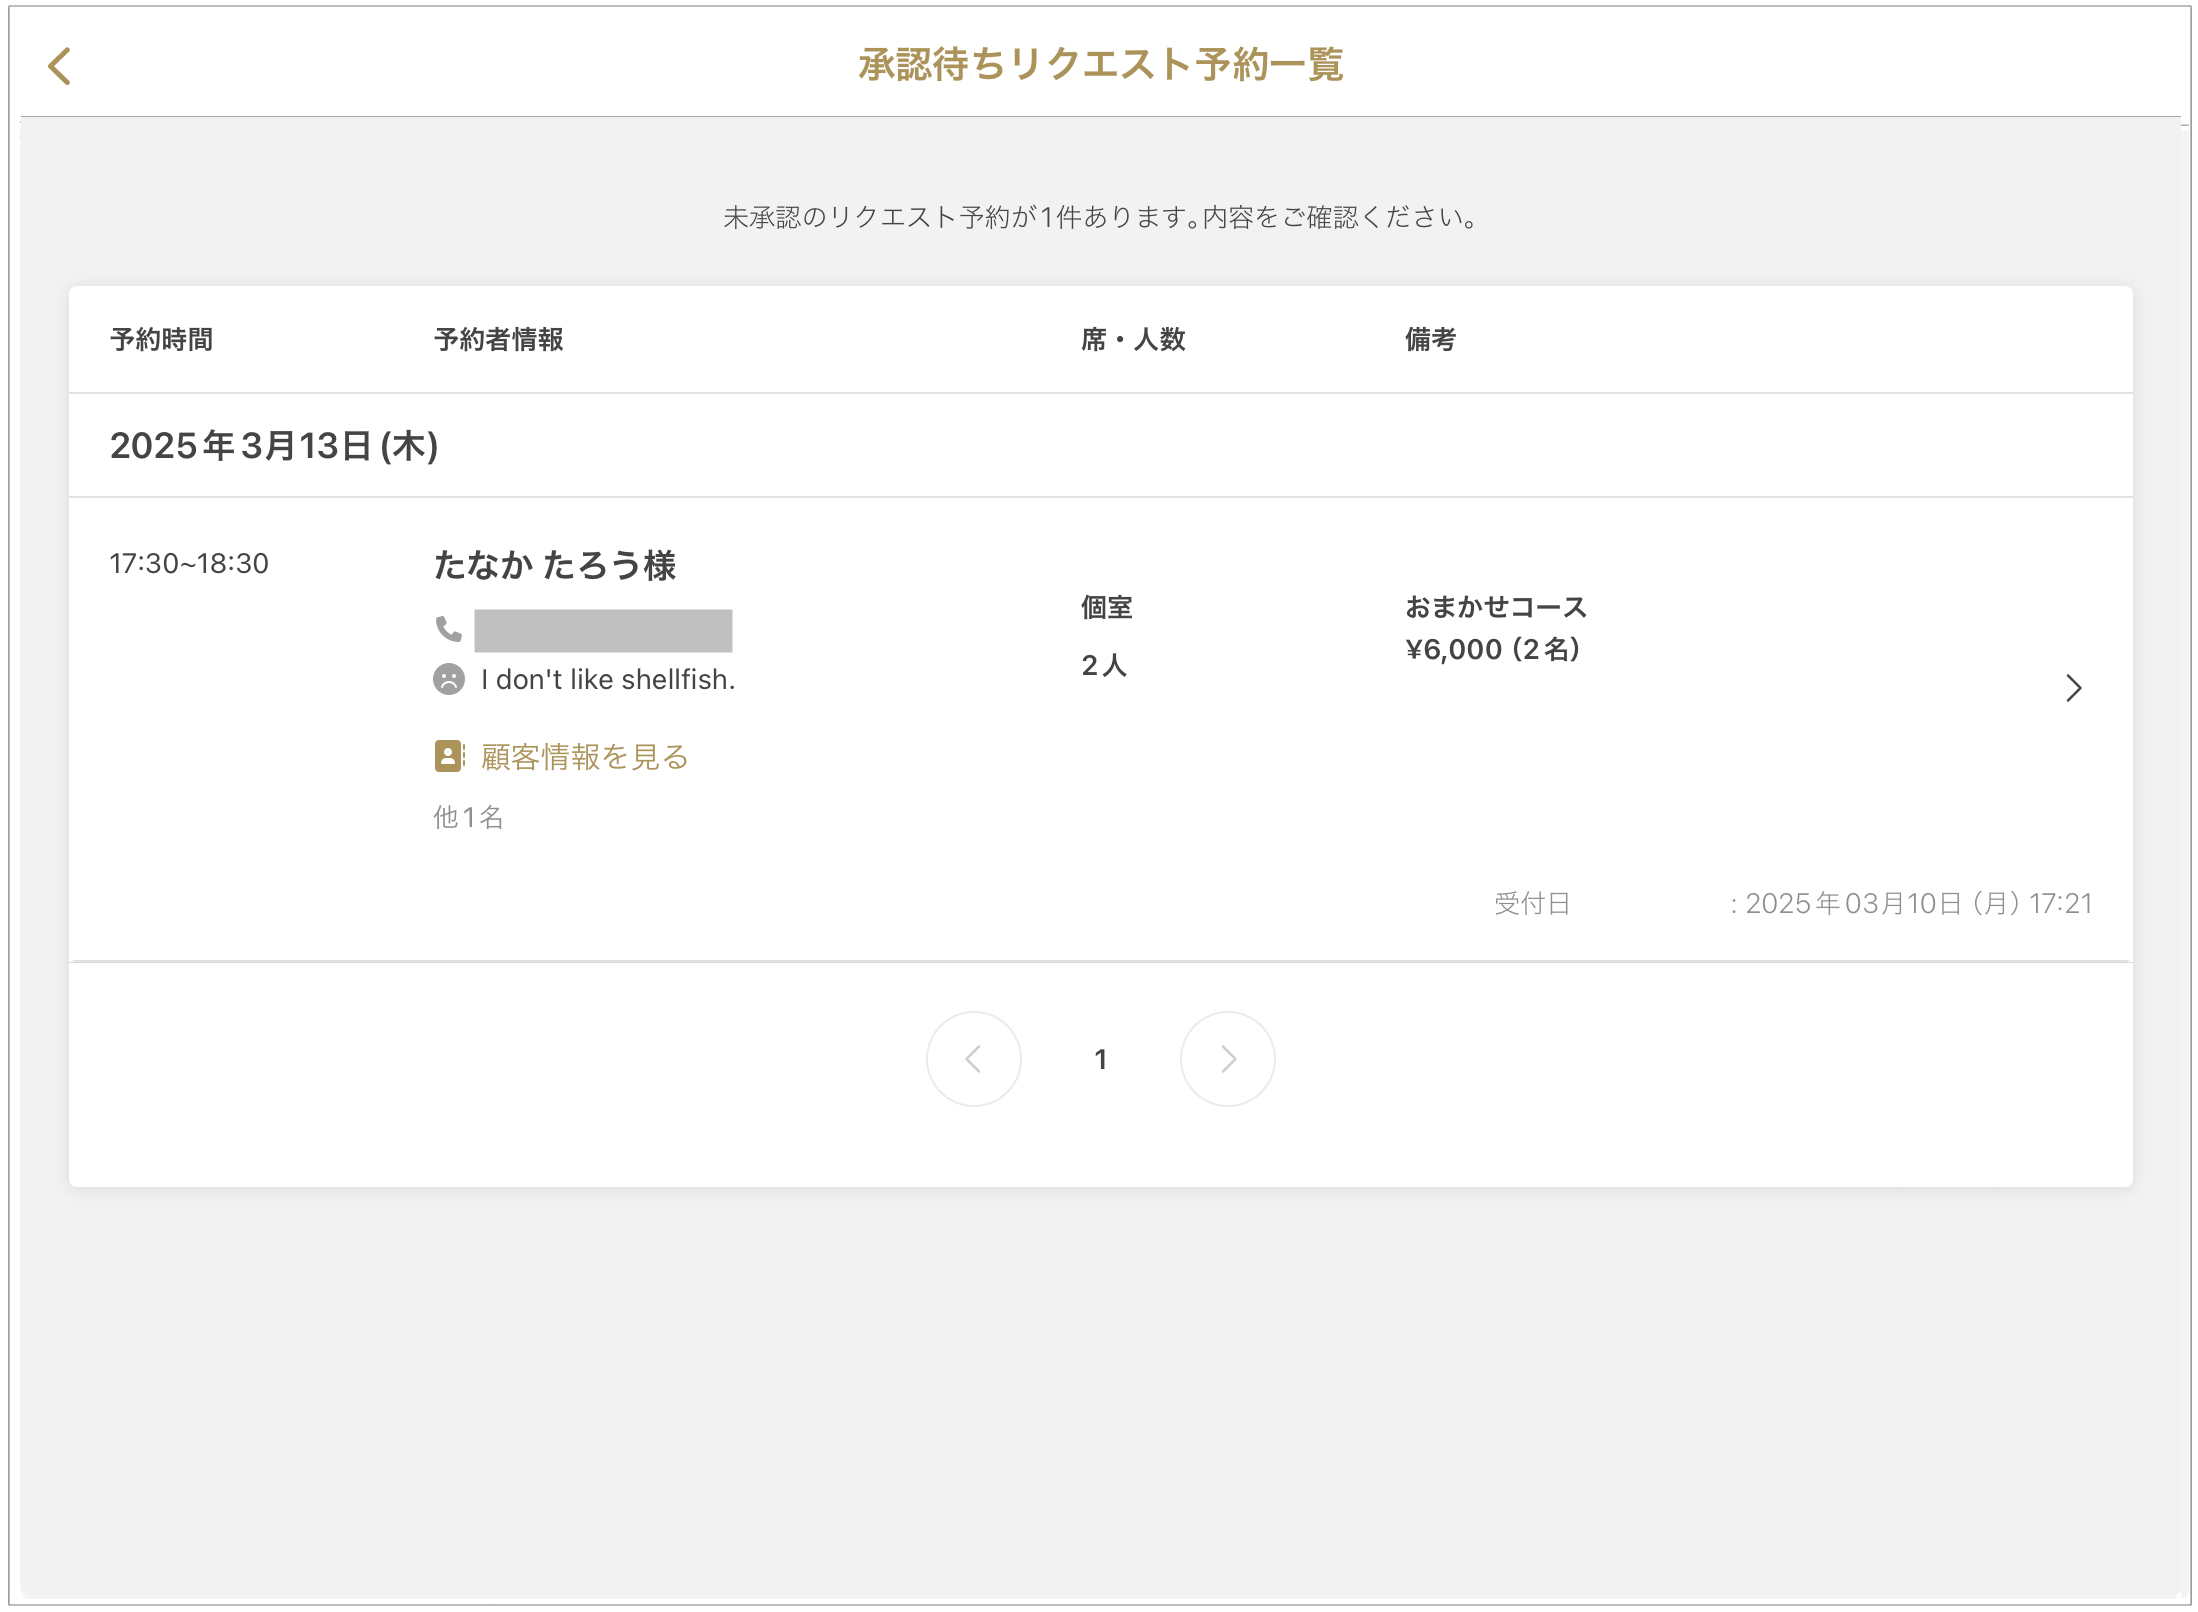Select page number 1
Viewport: 2198px width, 1612px height.
point(1100,1060)
